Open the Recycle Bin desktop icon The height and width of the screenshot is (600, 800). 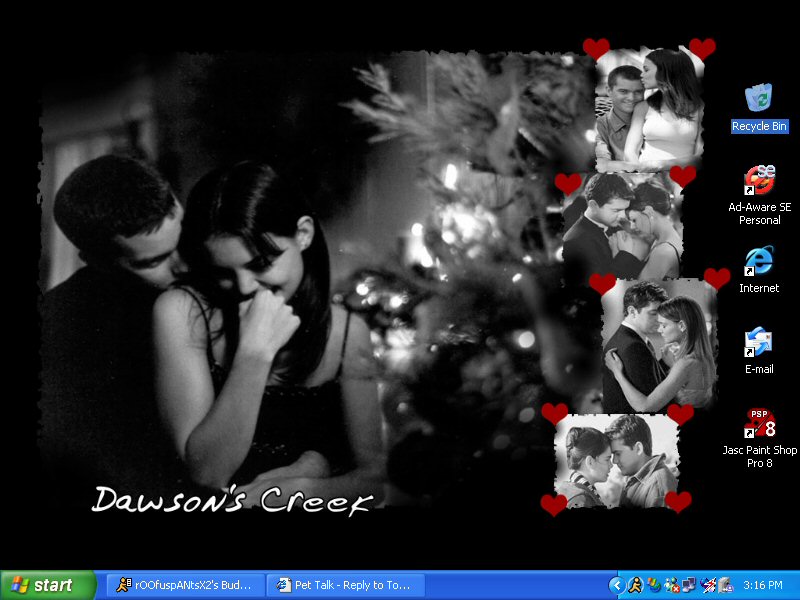(x=759, y=99)
